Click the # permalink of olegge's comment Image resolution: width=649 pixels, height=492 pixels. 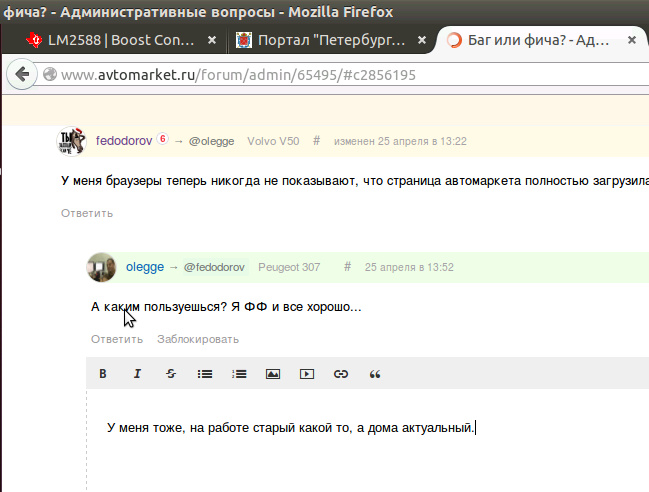(x=348, y=267)
